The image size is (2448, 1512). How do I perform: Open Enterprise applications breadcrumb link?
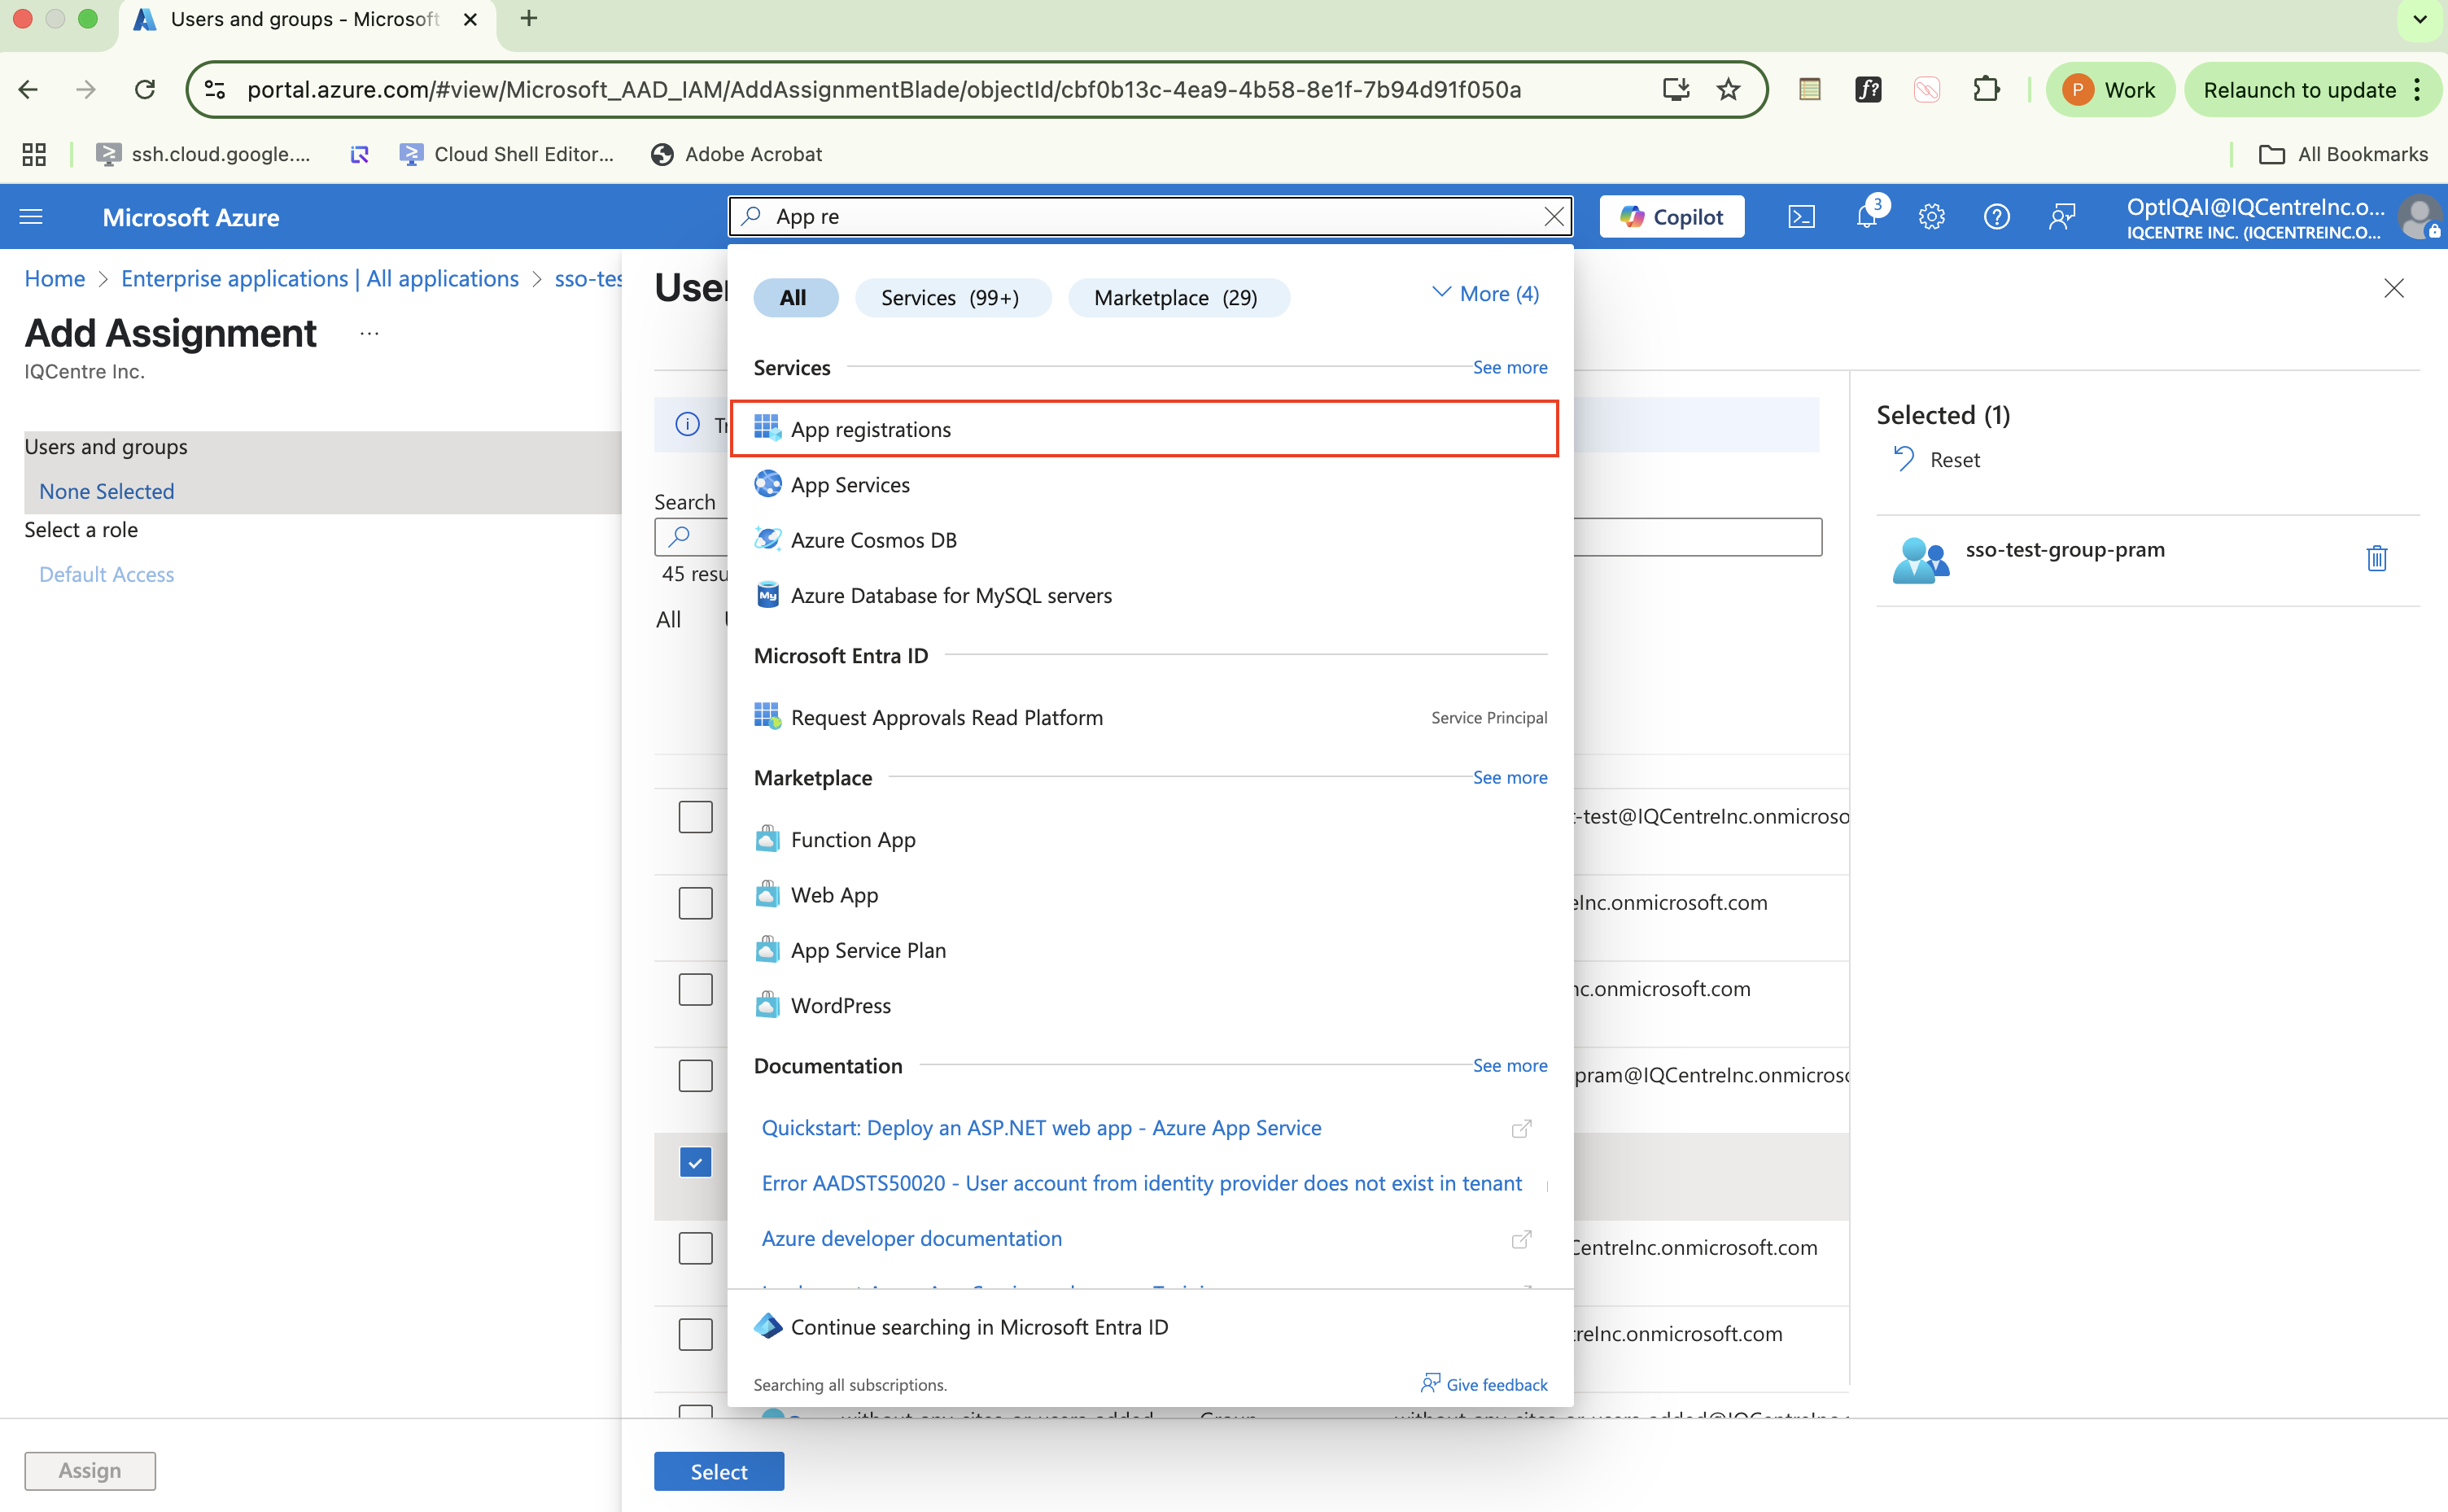[x=320, y=278]
